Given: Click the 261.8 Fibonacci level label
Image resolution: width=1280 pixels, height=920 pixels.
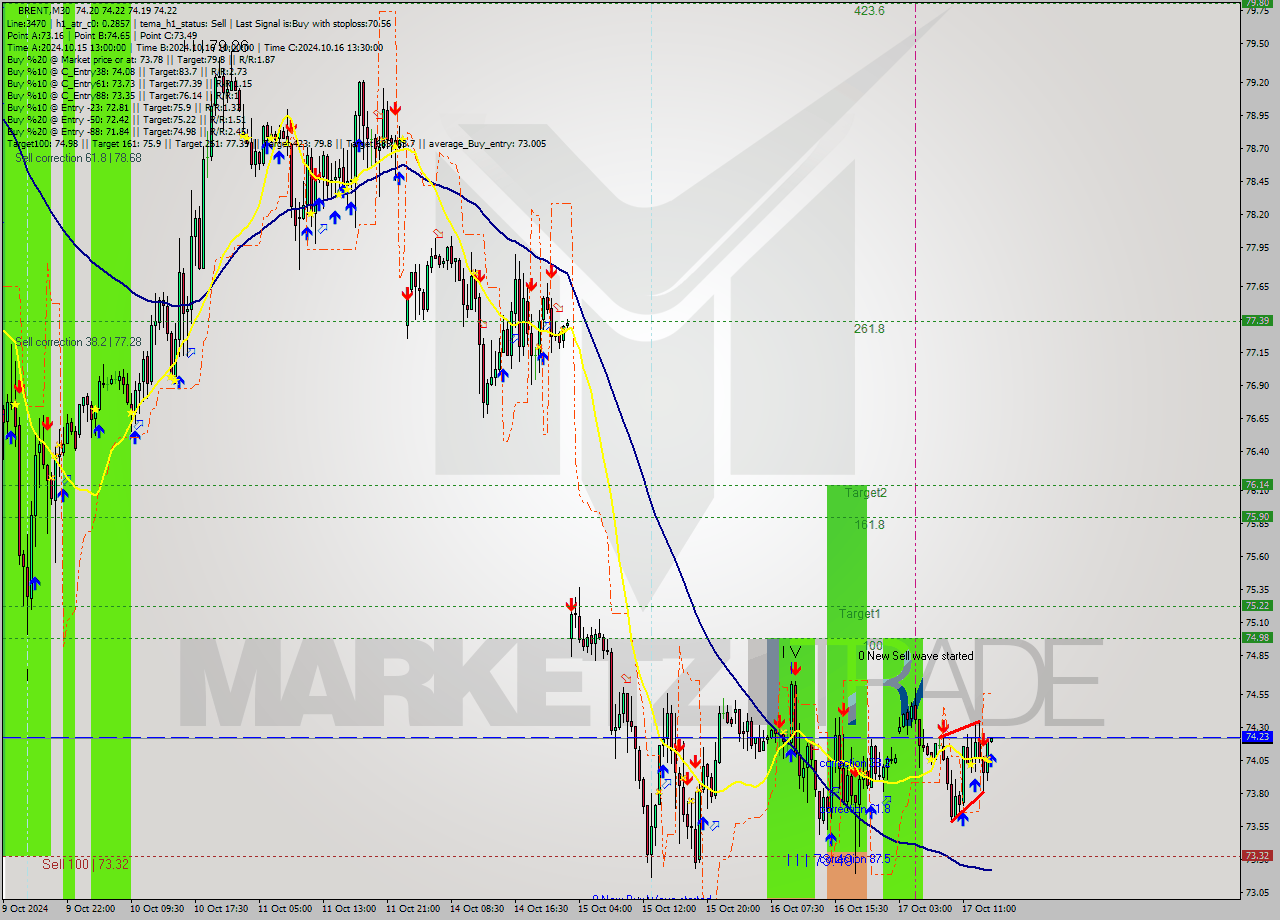Looking at the screenshot, I should pos(869,328).
